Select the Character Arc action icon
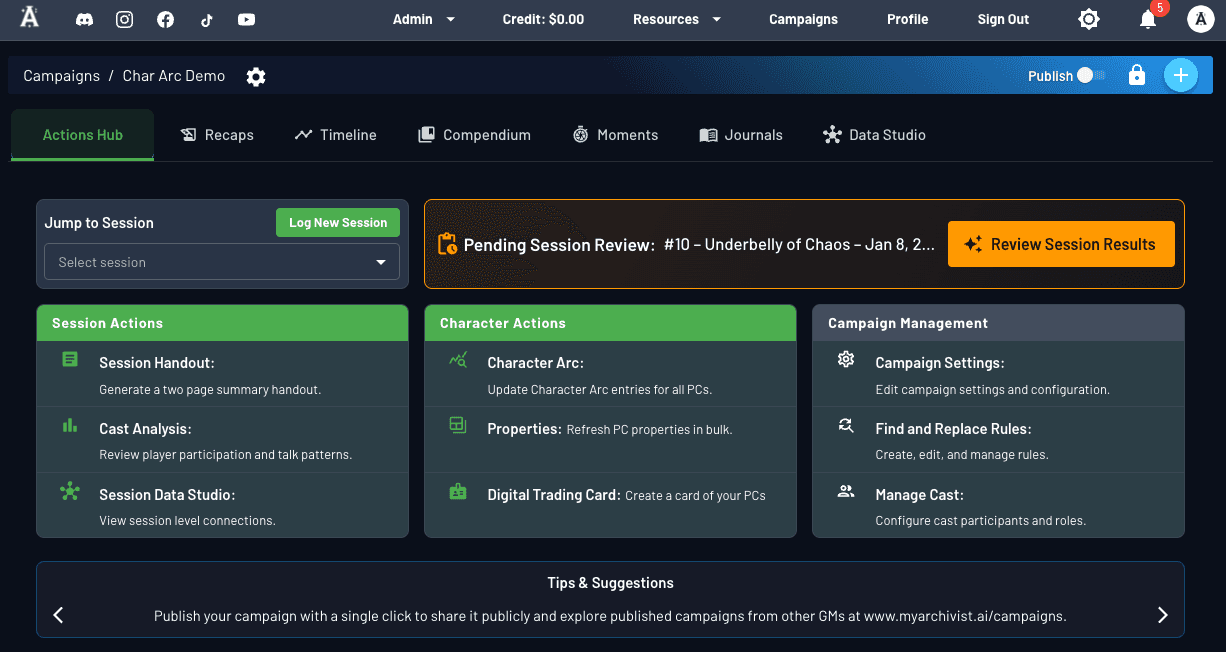1226x652 pixels. coord(457,359)
